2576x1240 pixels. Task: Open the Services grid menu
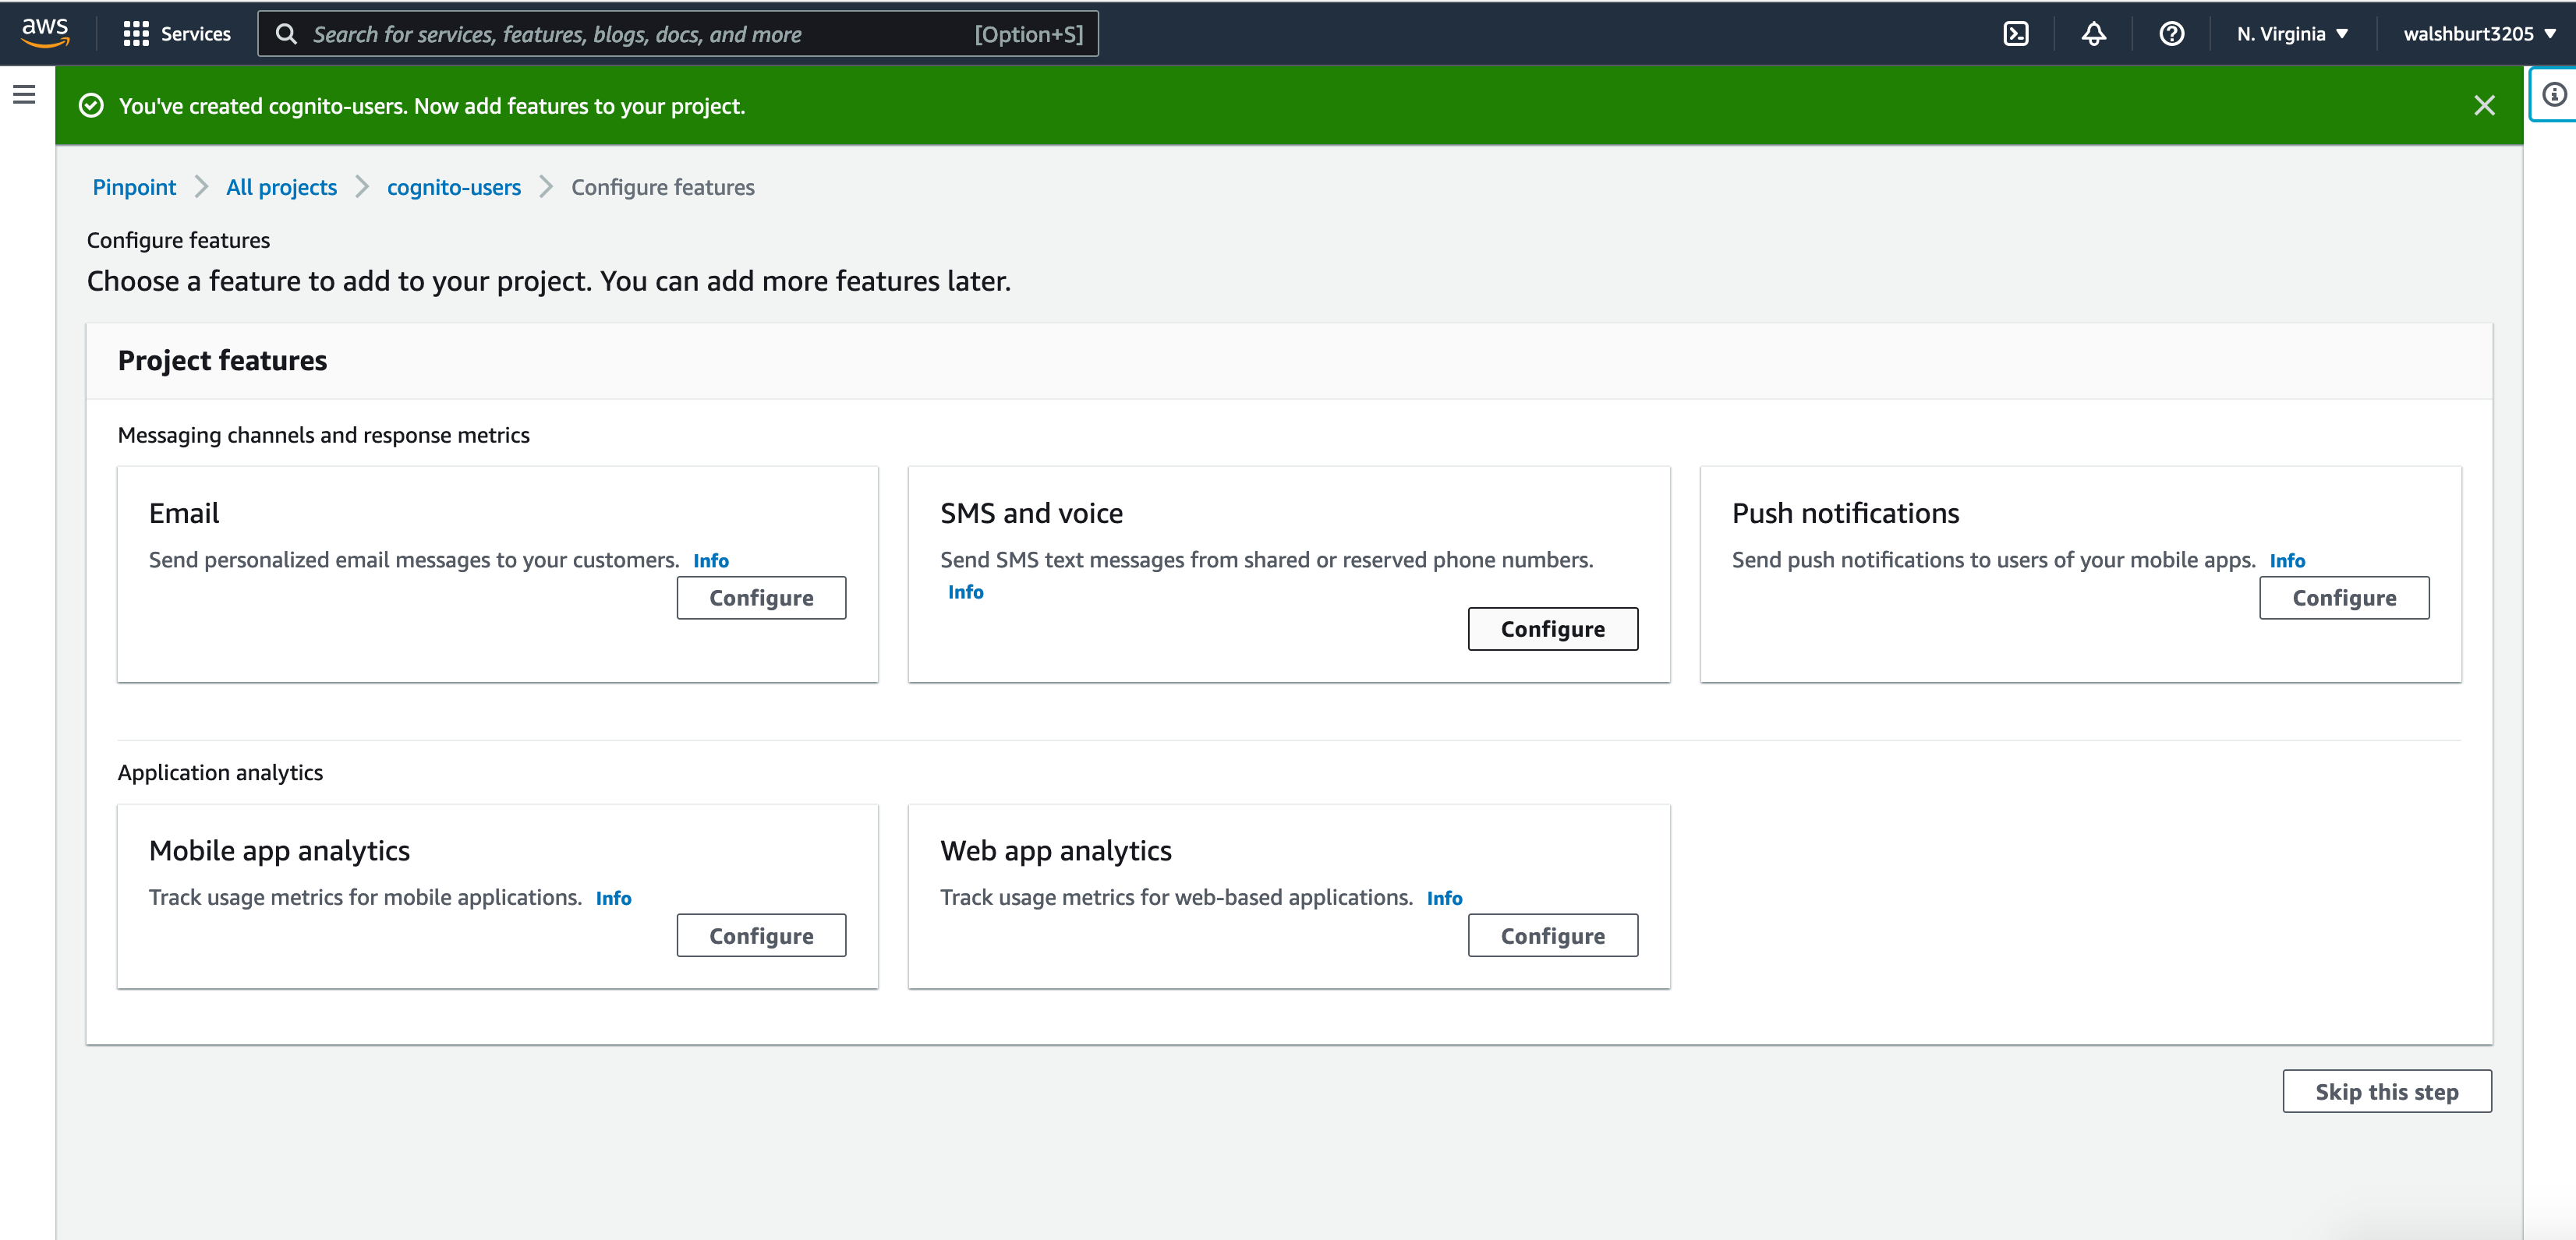tap(136, 34)
